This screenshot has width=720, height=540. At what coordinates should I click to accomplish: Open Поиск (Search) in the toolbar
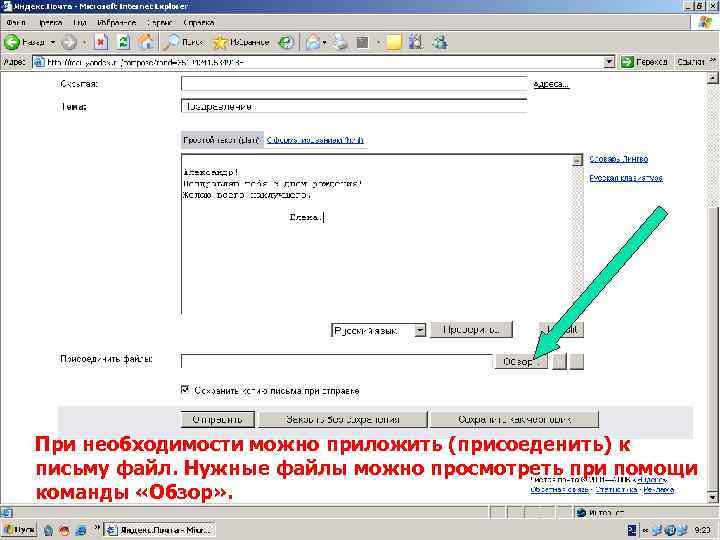click(183, 42)
